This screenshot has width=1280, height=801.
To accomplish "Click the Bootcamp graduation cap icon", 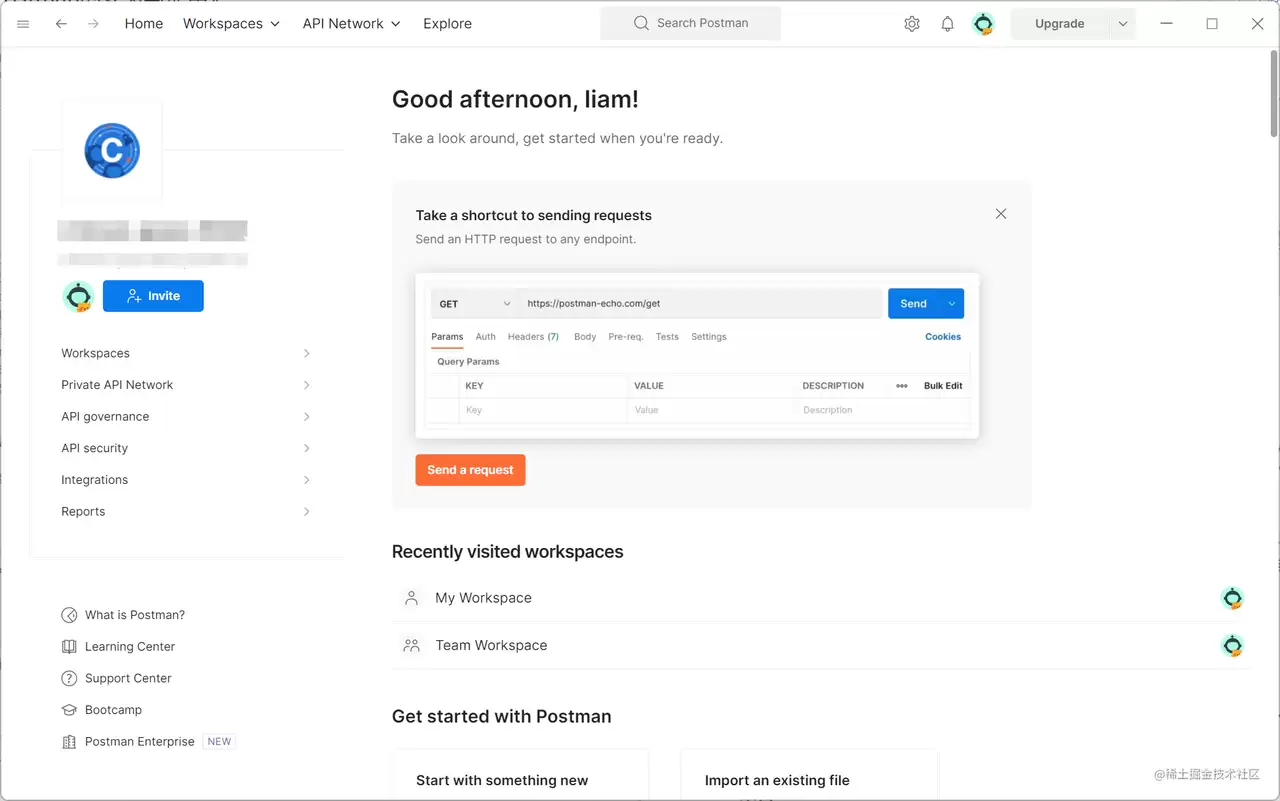I will [69, 710].
